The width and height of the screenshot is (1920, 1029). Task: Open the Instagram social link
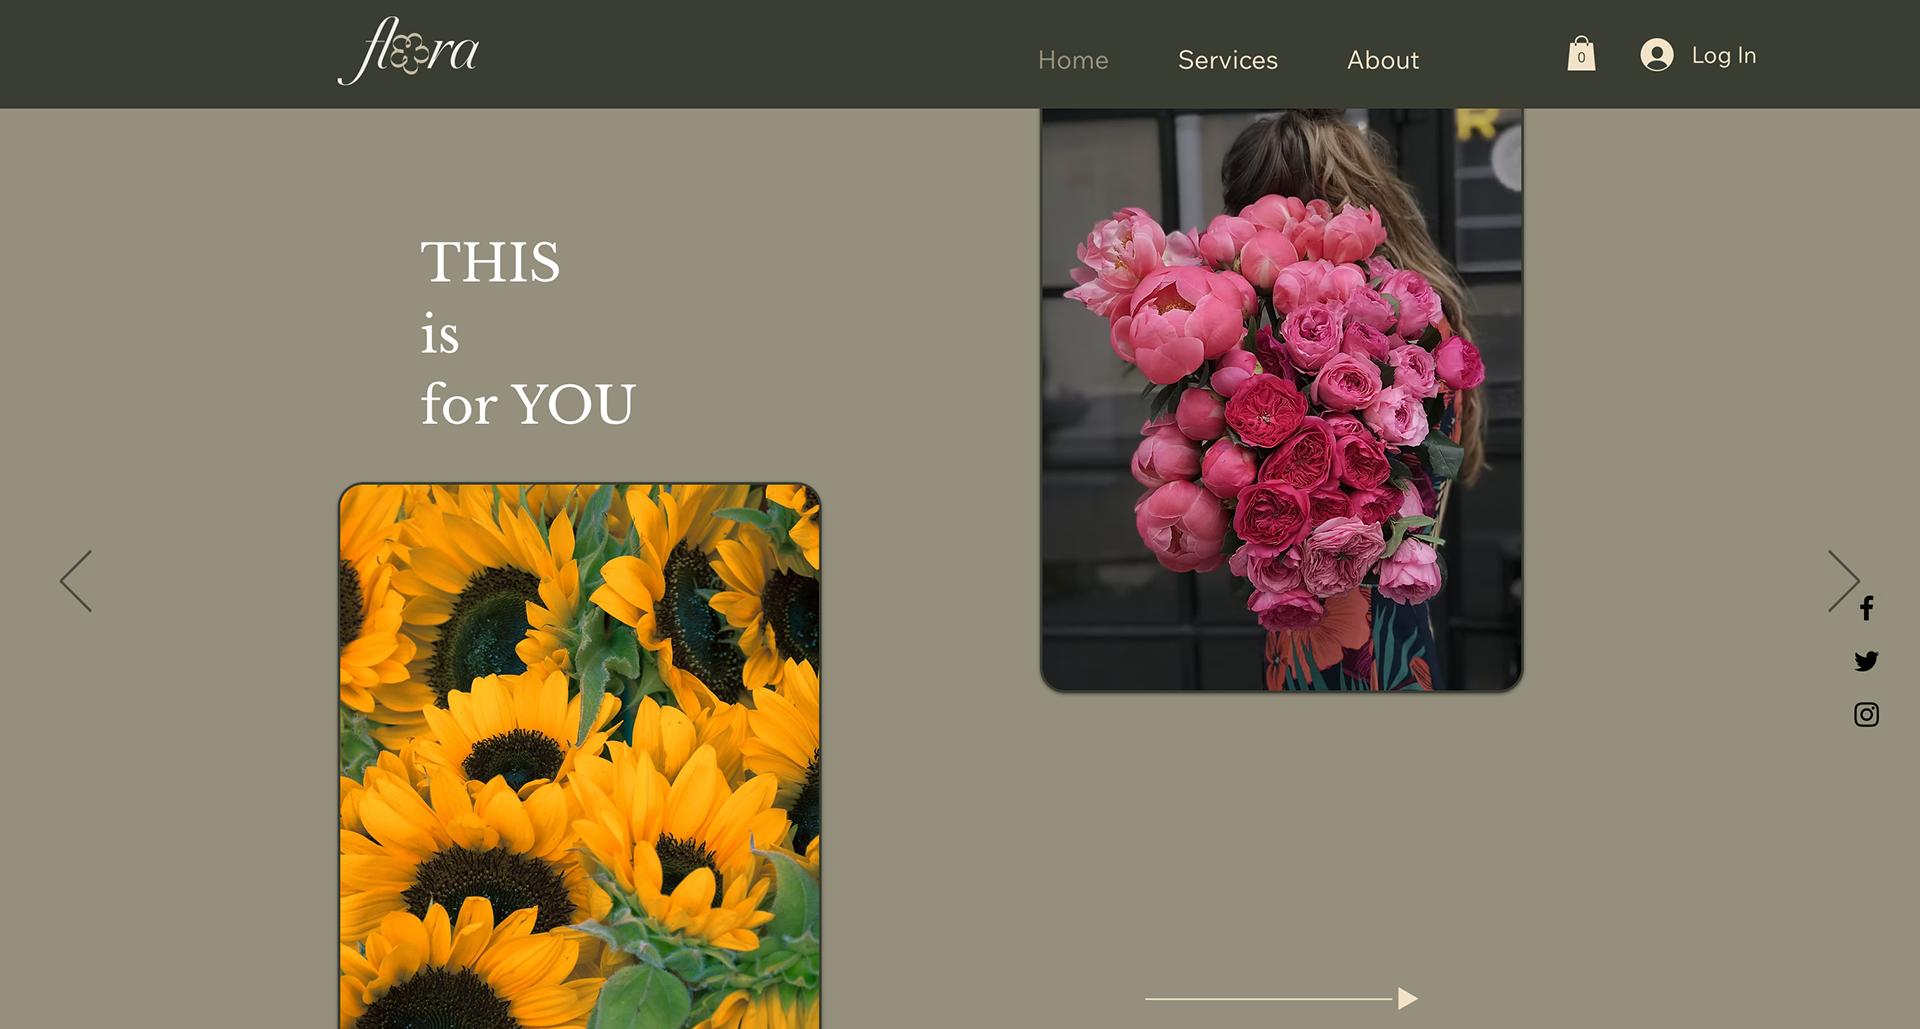point(1866,714)
